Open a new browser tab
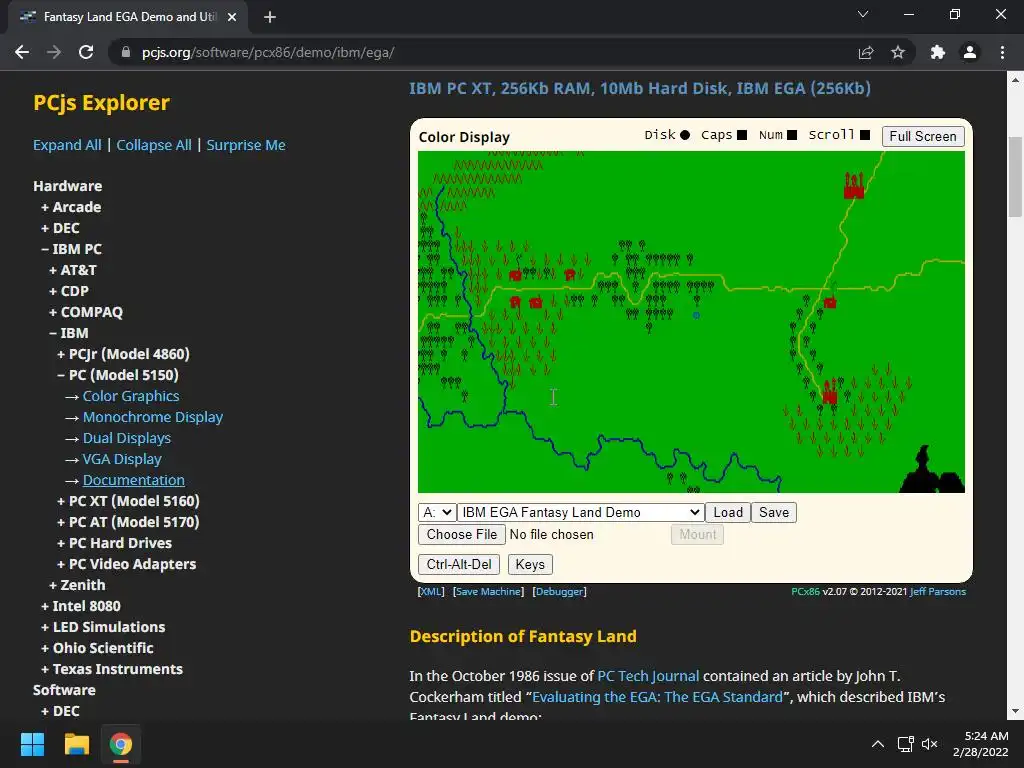The width and height of the screenshot is (1024, 768). [270, 17]
